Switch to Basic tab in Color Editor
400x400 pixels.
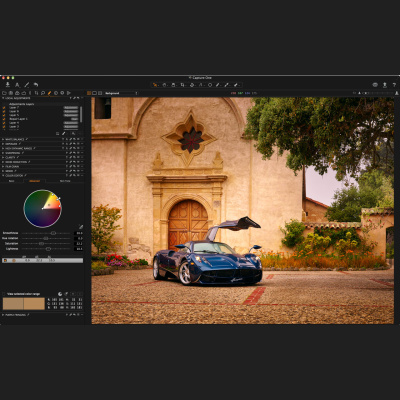coord(11,181)
